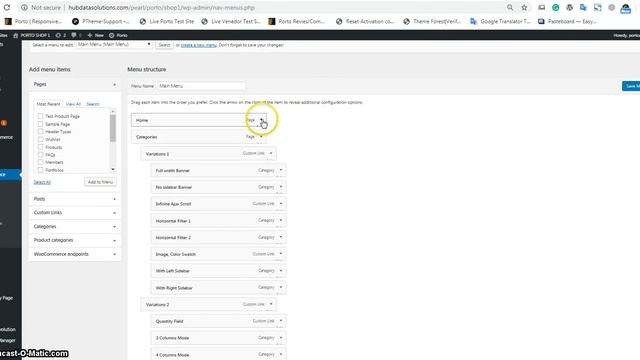The width and height of the screenshot is (640, 360).
Task: Tick the Test Product Page checkbox
Action: click(40, 116)
